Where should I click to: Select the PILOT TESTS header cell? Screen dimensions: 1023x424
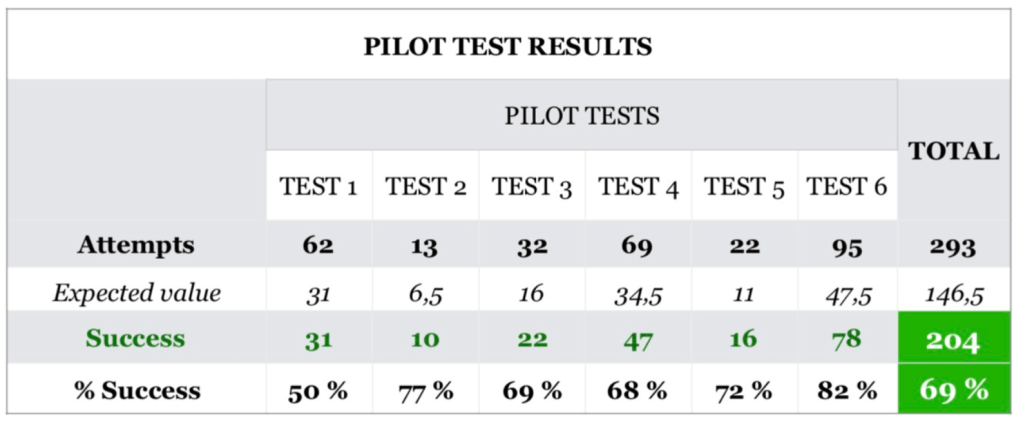[581, 116]
